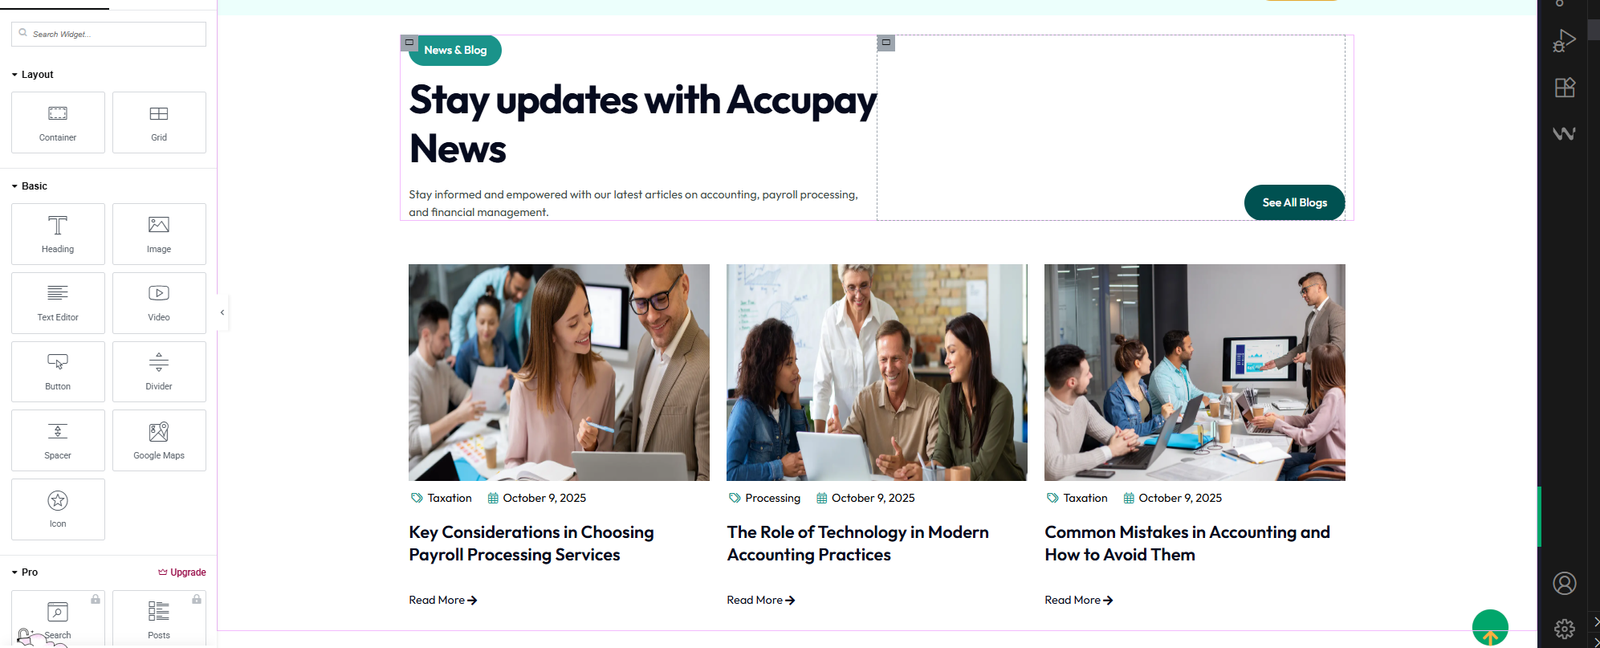Select the Container layout widget
Image resolution: width=1600 pixels, height=648 pixels.
(x=58, y=123)
